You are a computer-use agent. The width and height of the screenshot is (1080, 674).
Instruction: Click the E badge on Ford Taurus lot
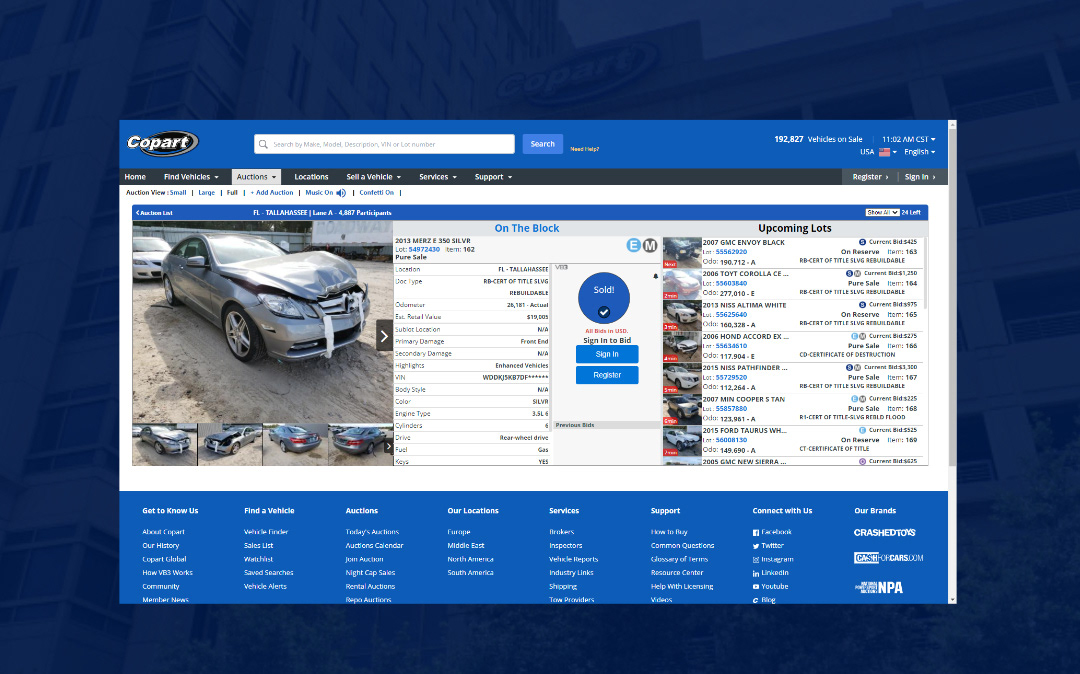(x=862, y=430)
